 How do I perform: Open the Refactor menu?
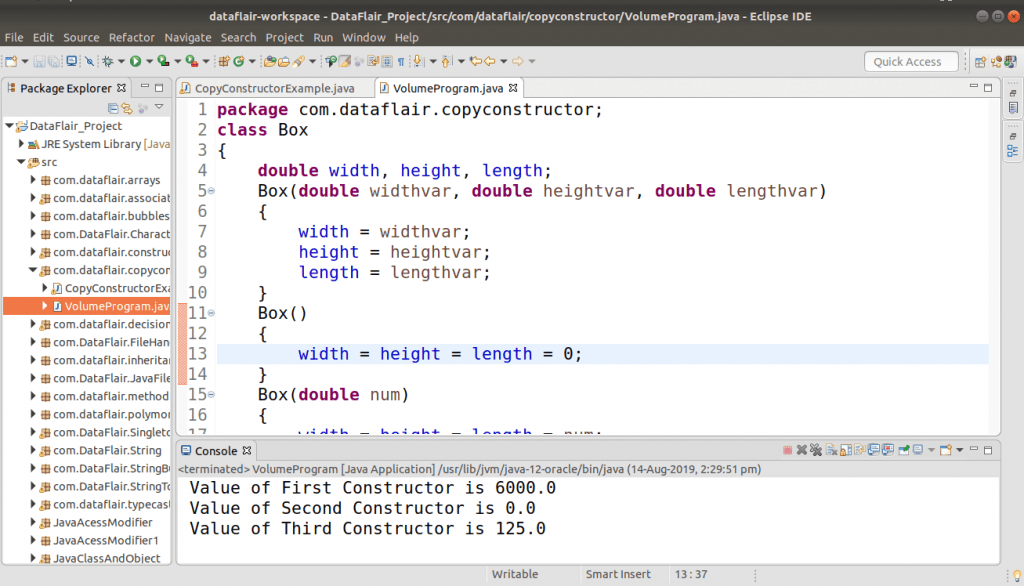[x=131, y=37]
